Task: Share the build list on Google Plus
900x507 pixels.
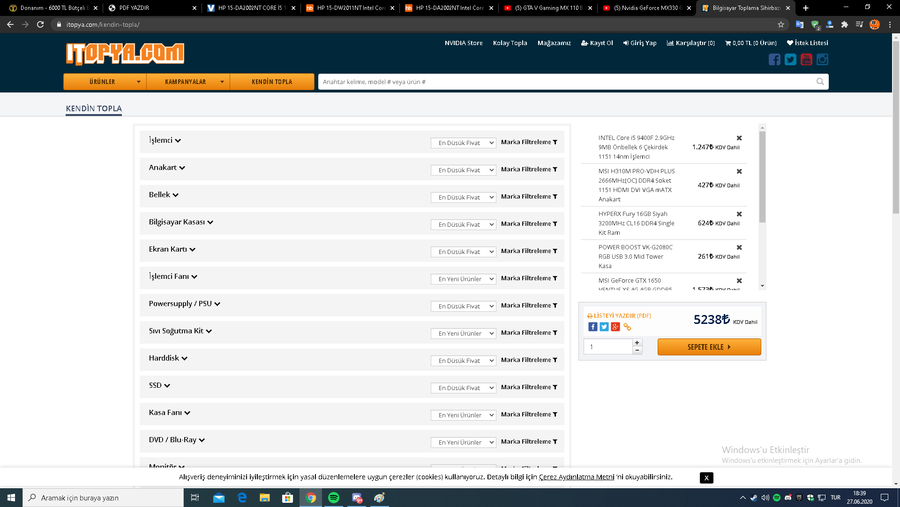Action: pos(615,327)
